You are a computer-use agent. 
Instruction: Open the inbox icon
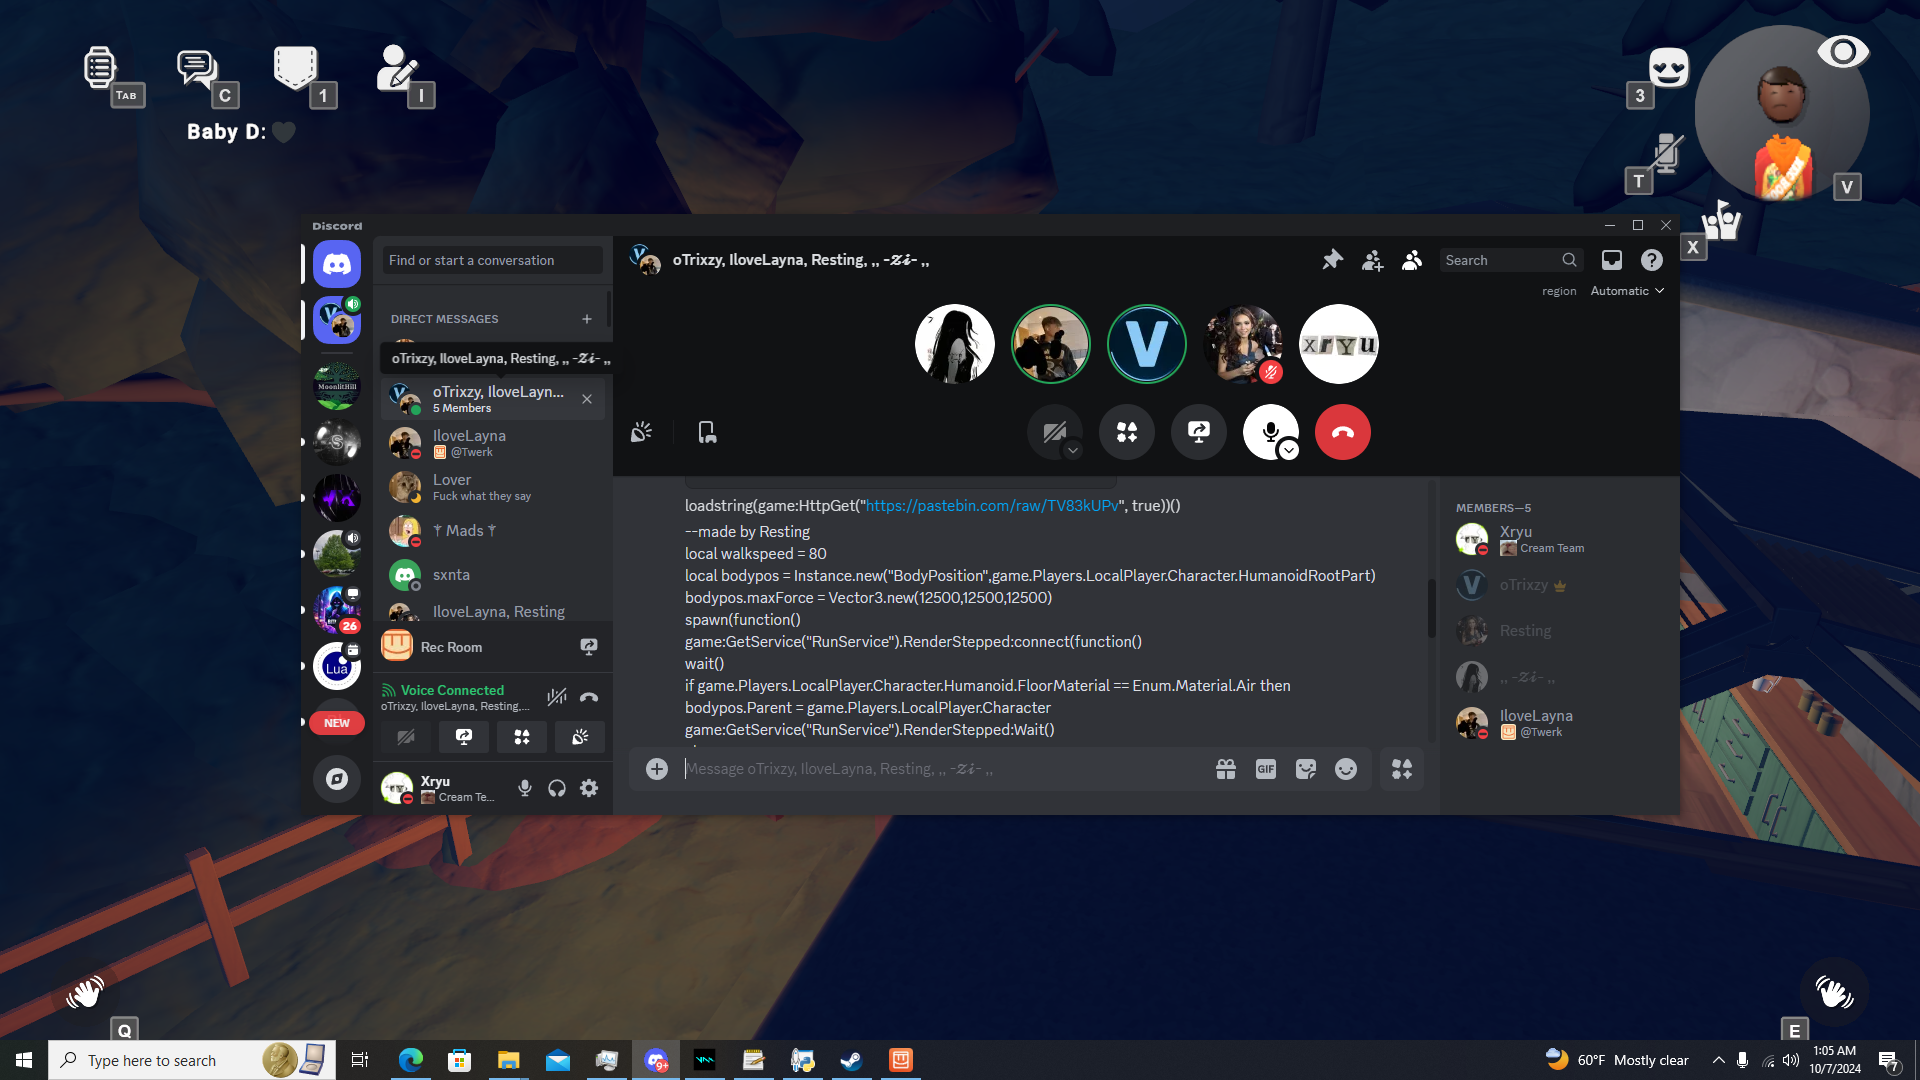pyautogui.click(x=1612, y=260)
